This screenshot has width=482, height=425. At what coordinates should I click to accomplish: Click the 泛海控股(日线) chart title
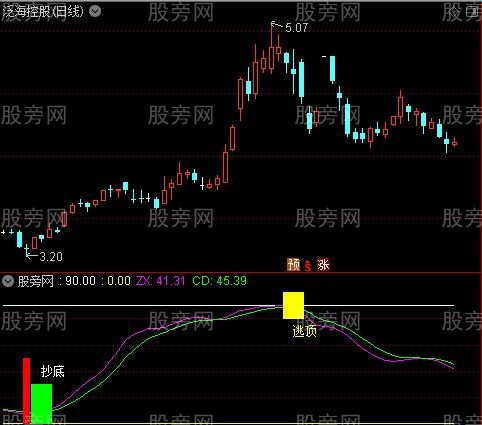tap(43, 12)
